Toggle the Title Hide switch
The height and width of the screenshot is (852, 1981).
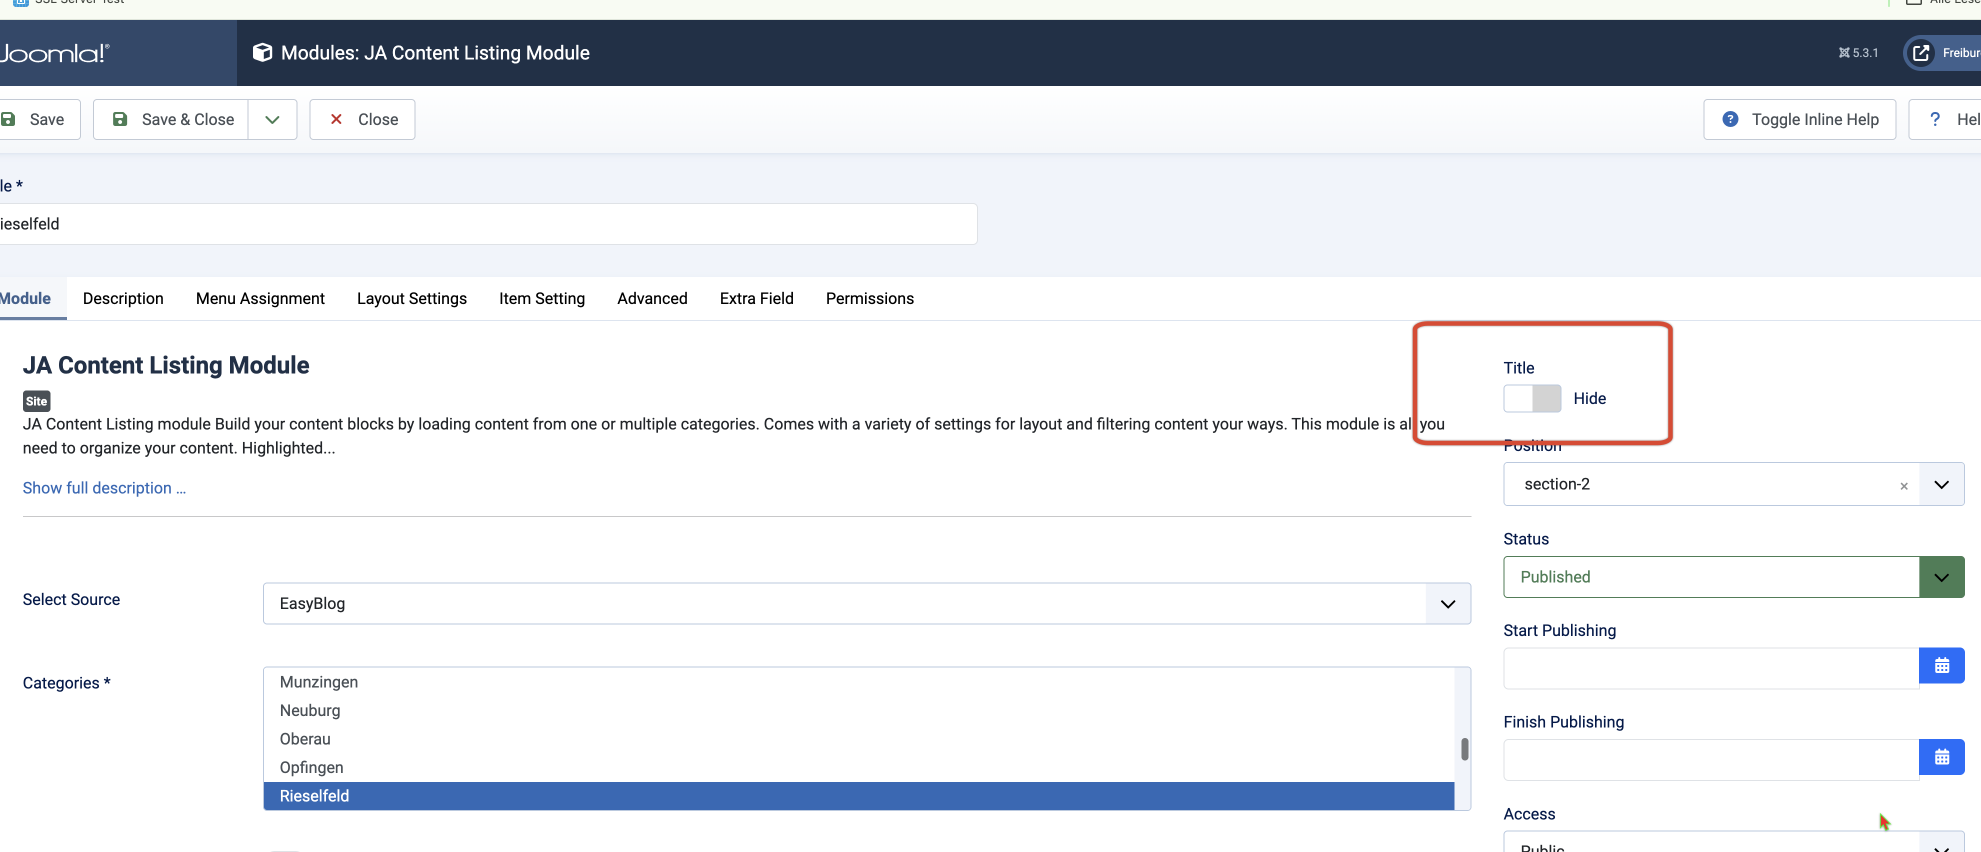(x=1532, y=398)
